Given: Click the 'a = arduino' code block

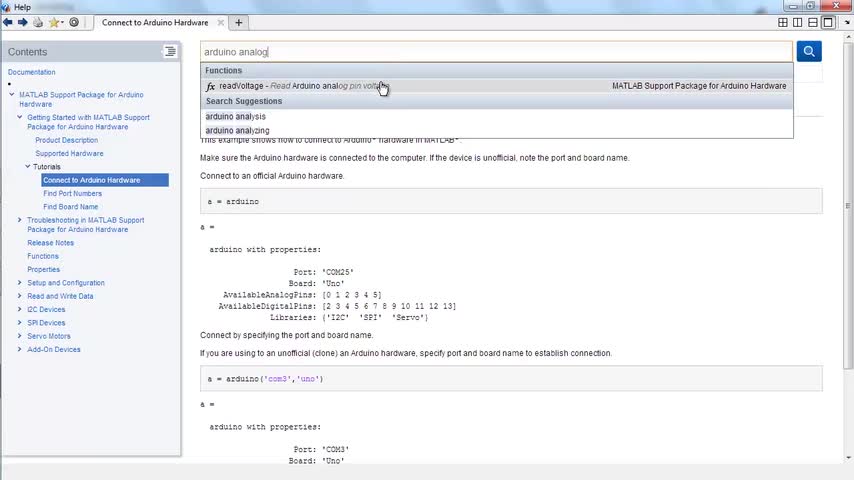Looking at the screenshot, I should click(x=511, y=202).
